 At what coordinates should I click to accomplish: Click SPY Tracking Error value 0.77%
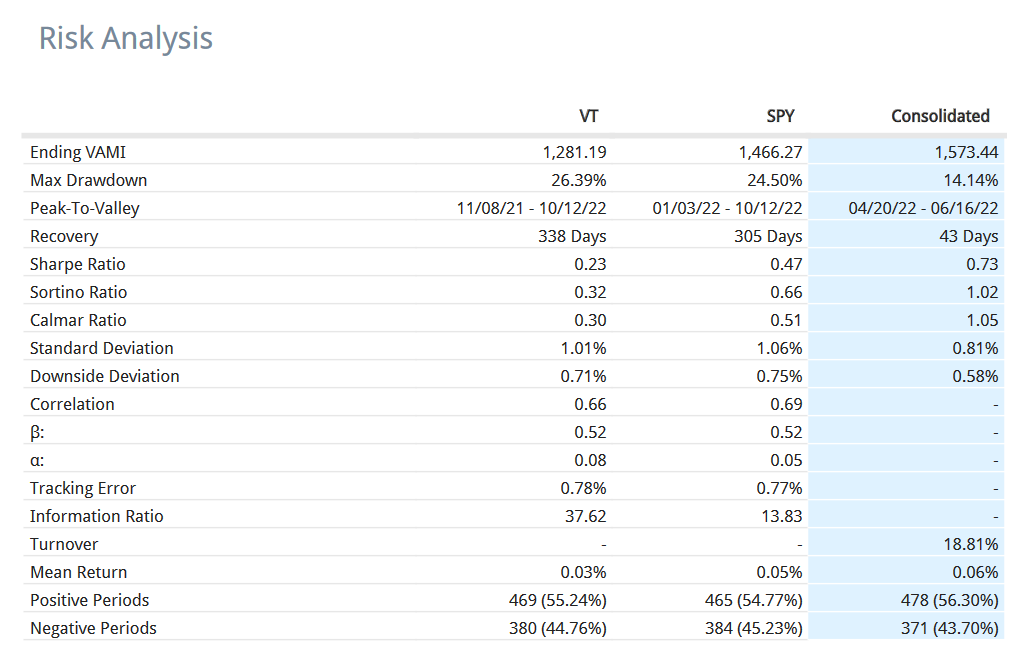pos(779,489)
